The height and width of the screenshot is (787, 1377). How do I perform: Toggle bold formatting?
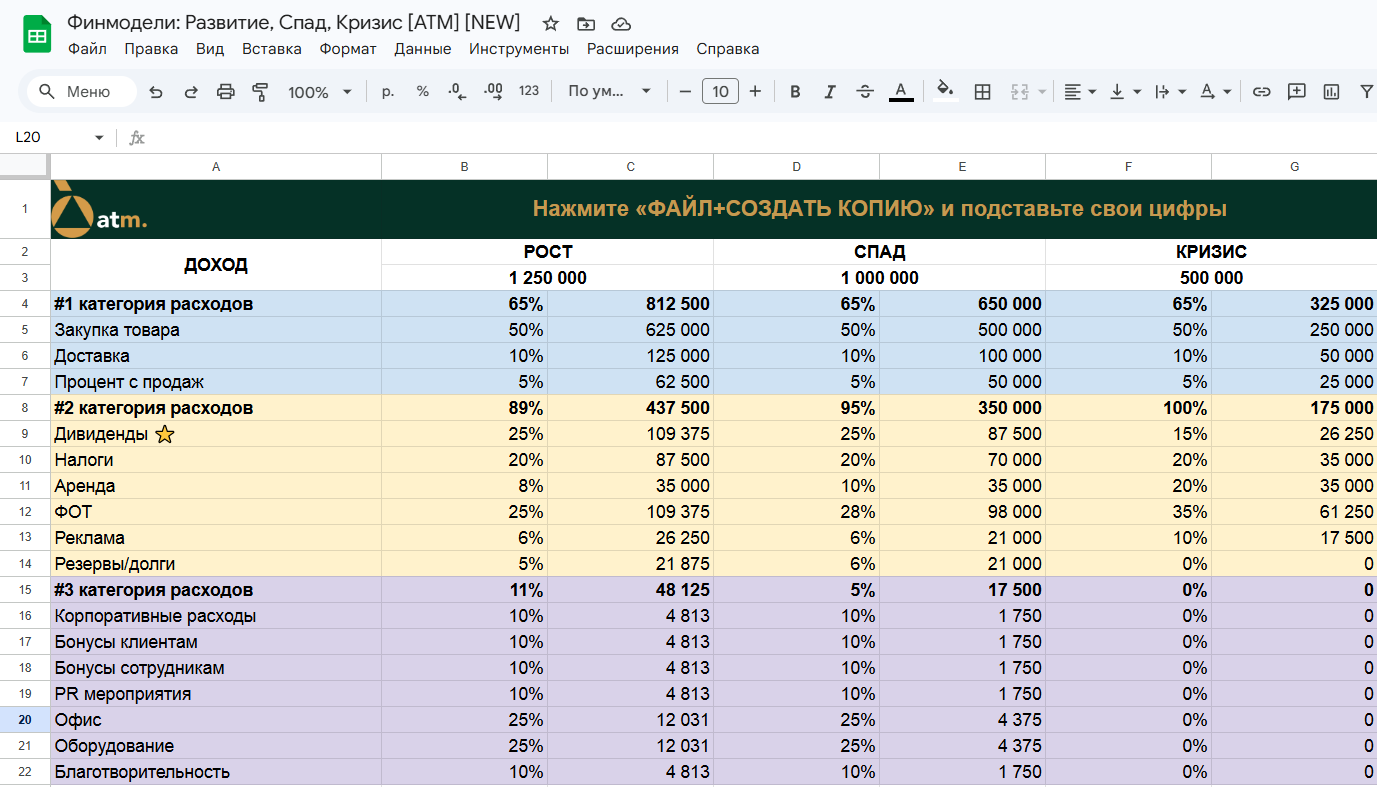coord(795,92)
